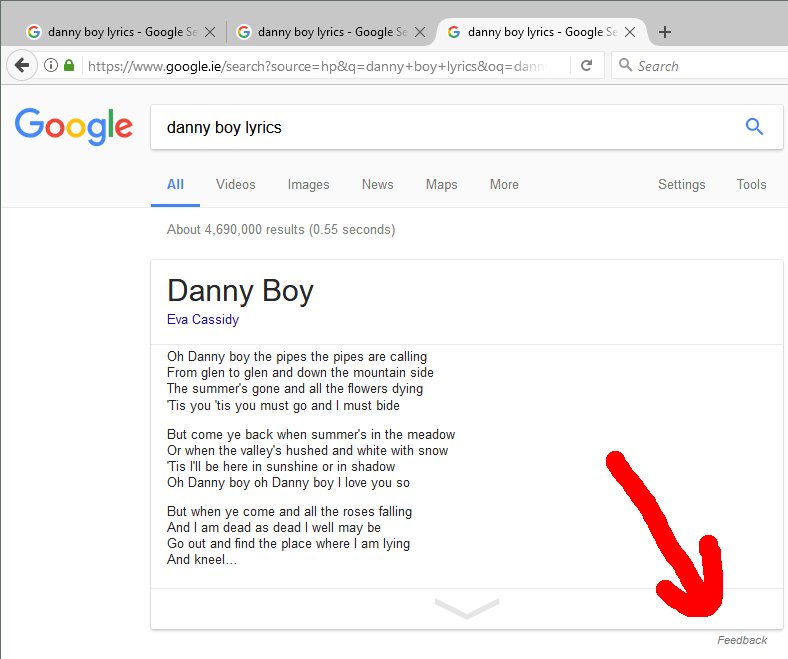Open the Videos results tab
788x659 pixels.
pos(236,184)
